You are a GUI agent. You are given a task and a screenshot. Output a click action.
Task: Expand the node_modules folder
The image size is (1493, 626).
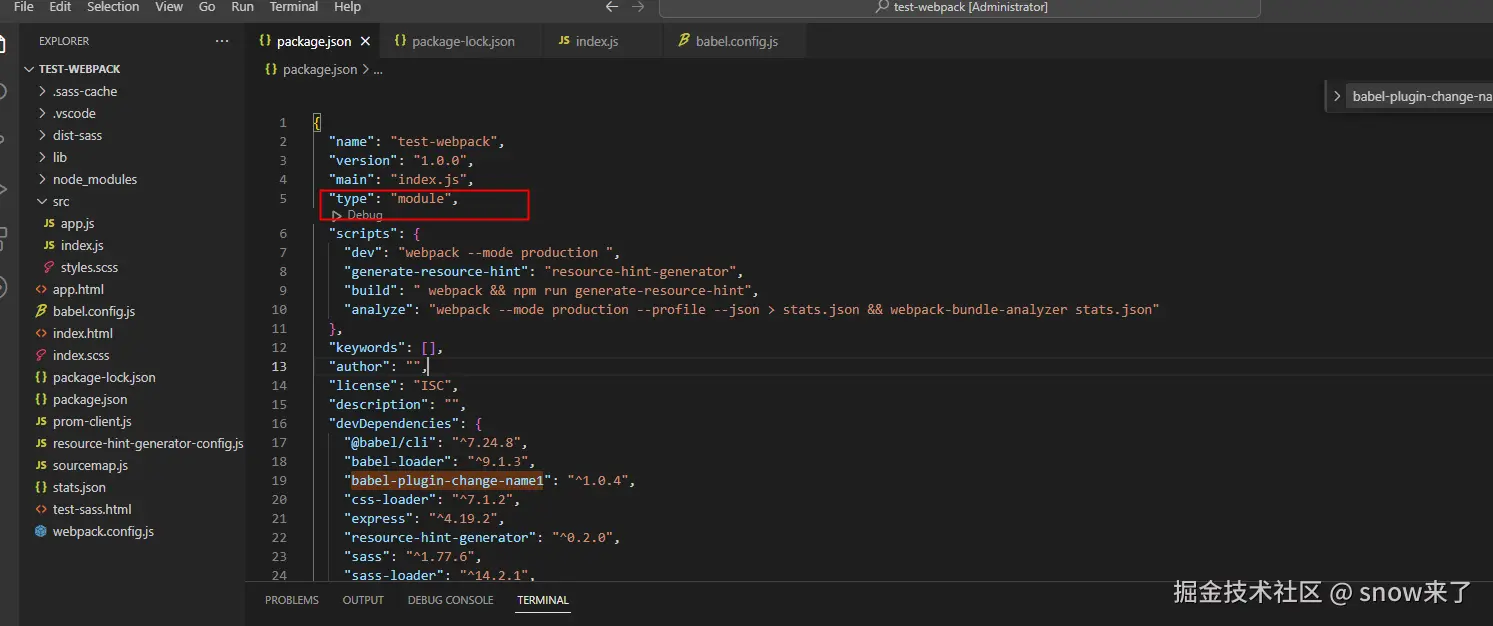[134, 179]
